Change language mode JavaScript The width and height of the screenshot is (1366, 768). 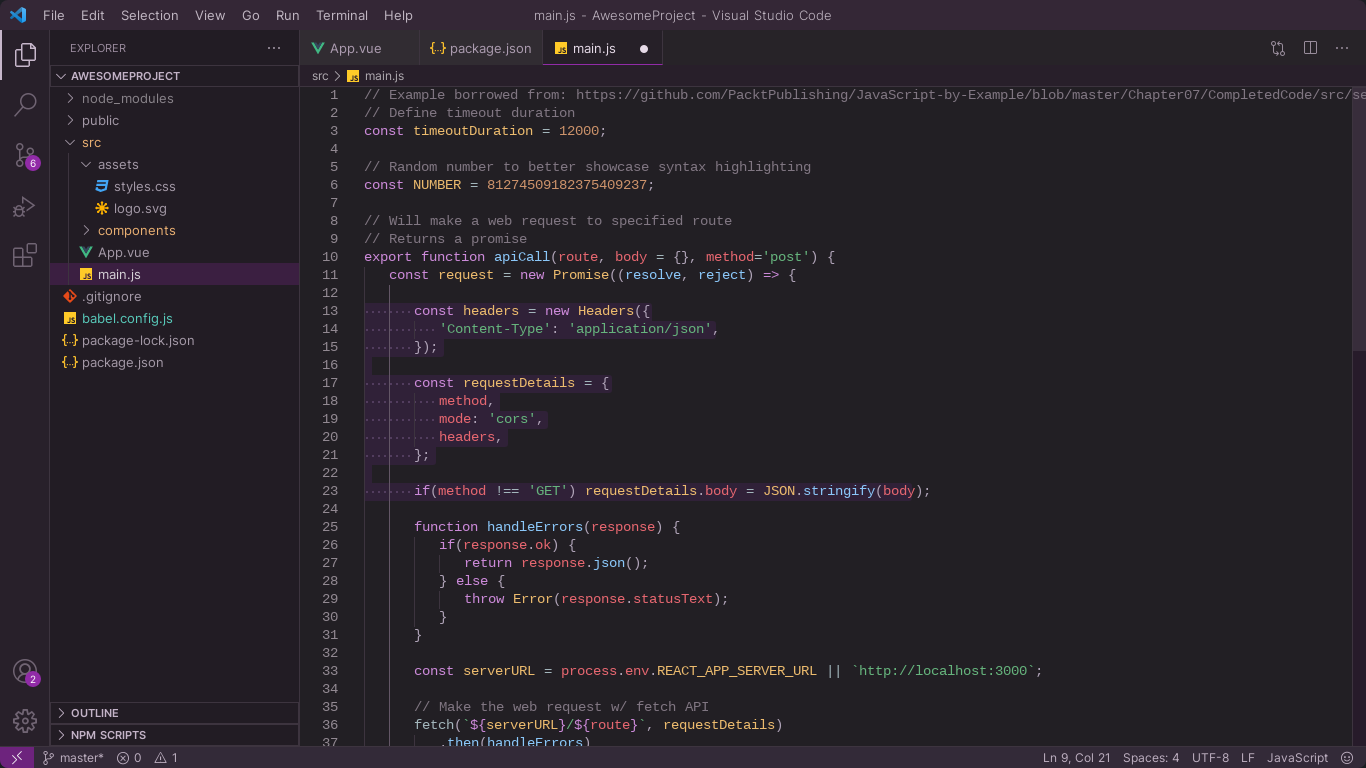click(1297, 758)
